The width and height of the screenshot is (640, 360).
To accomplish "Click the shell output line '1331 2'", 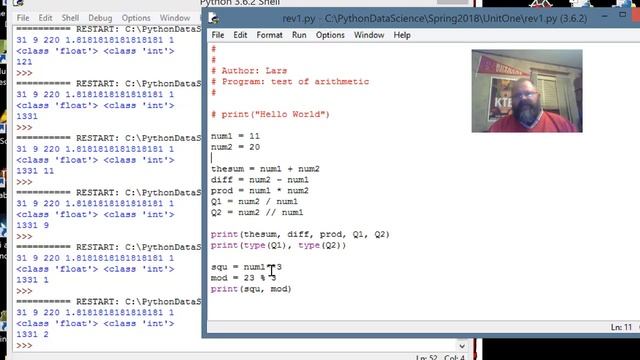I will 32,334.
